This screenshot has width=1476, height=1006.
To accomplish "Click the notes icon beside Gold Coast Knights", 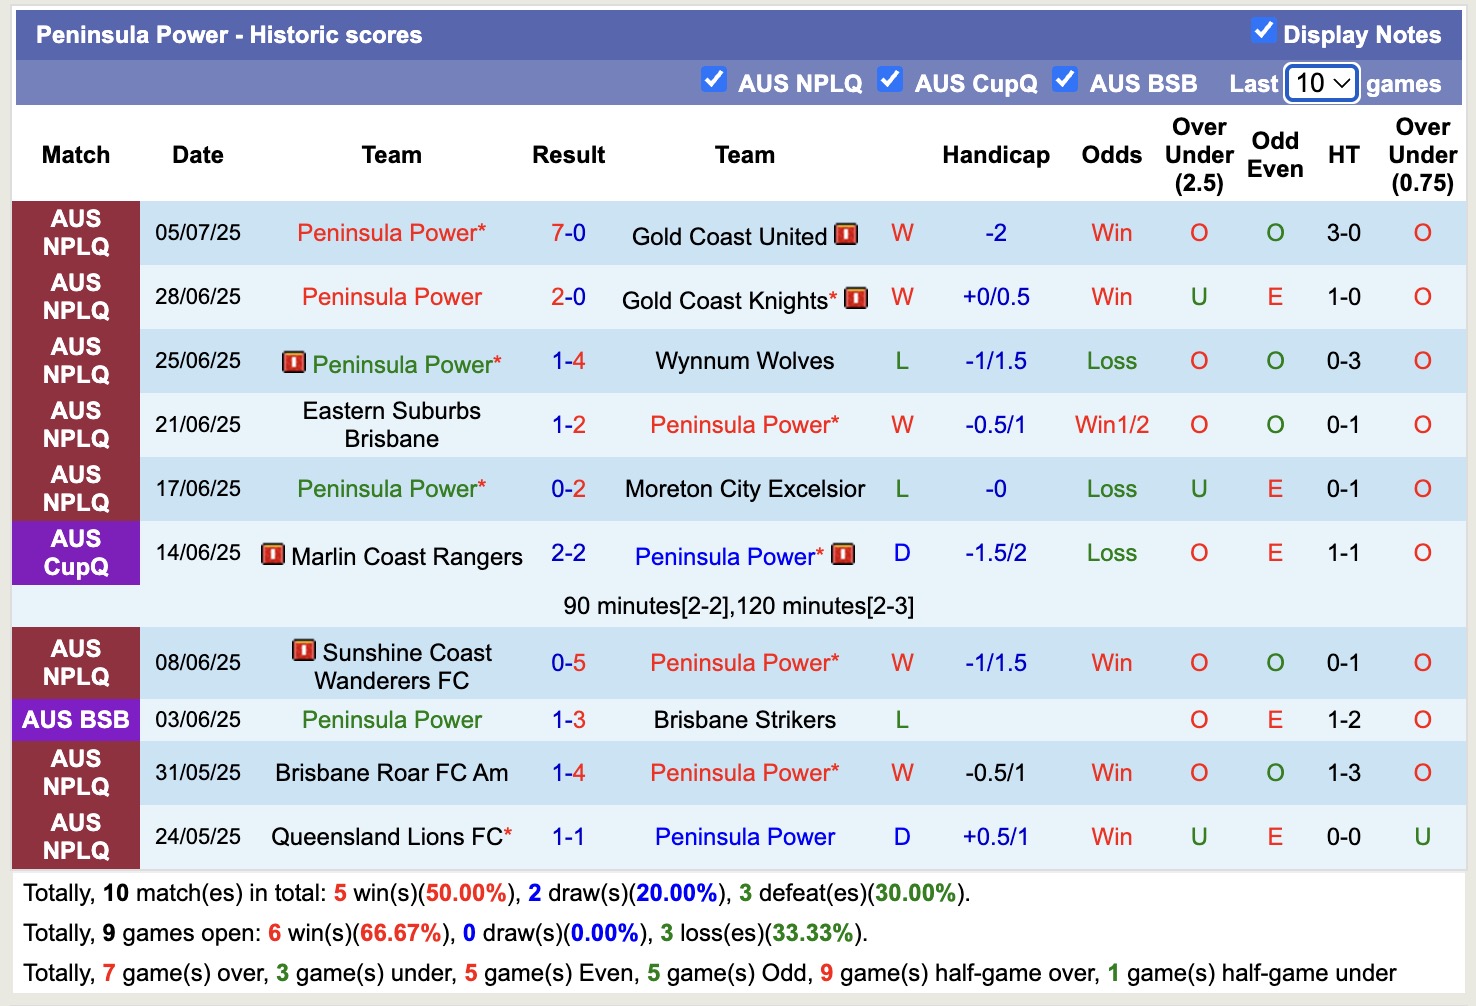I will (x=855, y=298).
